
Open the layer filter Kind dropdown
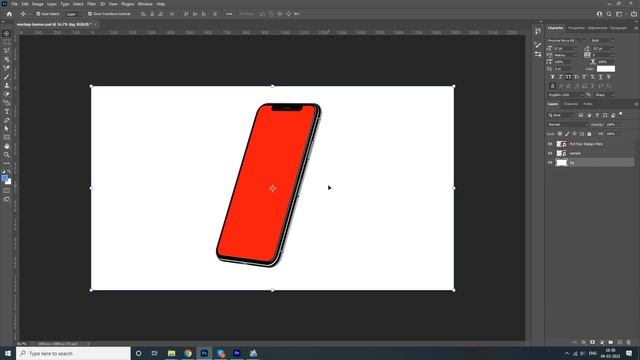point(561,115)
